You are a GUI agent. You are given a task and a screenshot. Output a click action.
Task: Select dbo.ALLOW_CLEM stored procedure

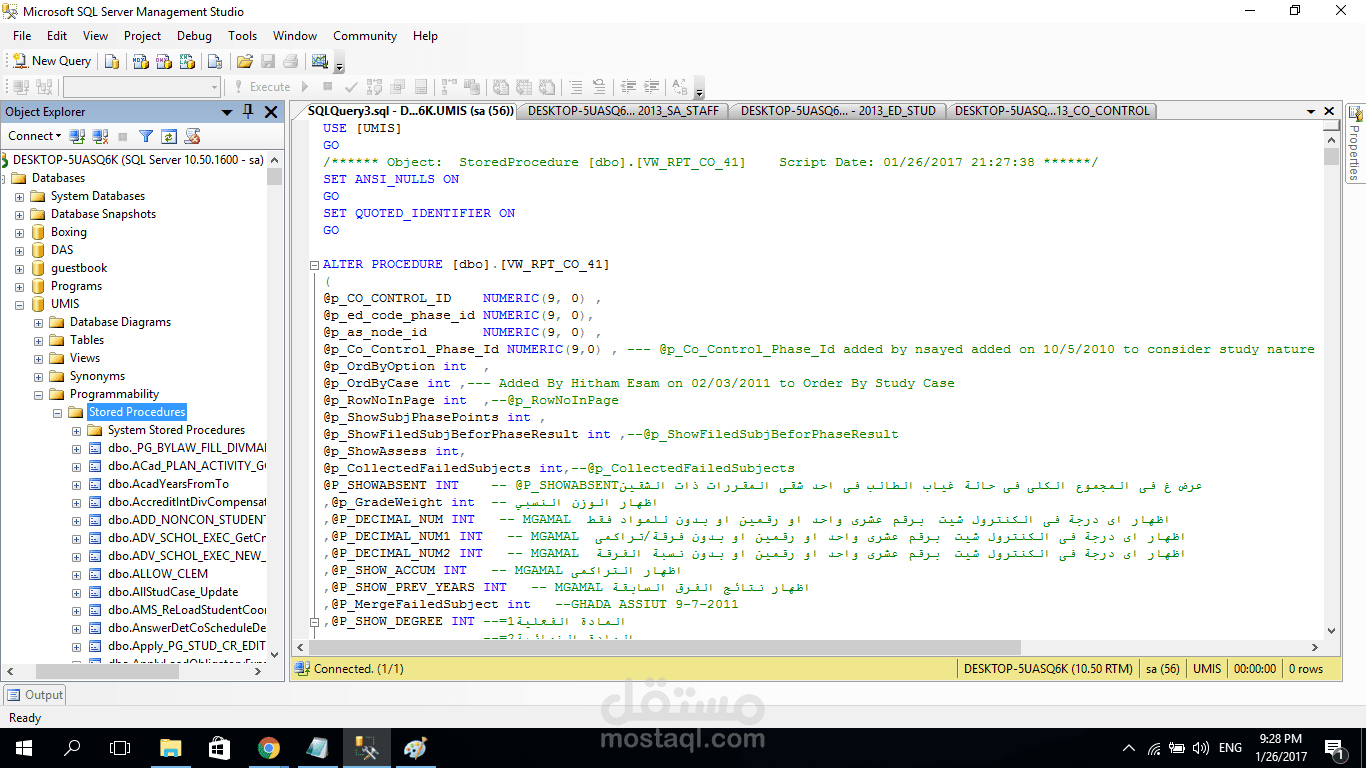158,574
